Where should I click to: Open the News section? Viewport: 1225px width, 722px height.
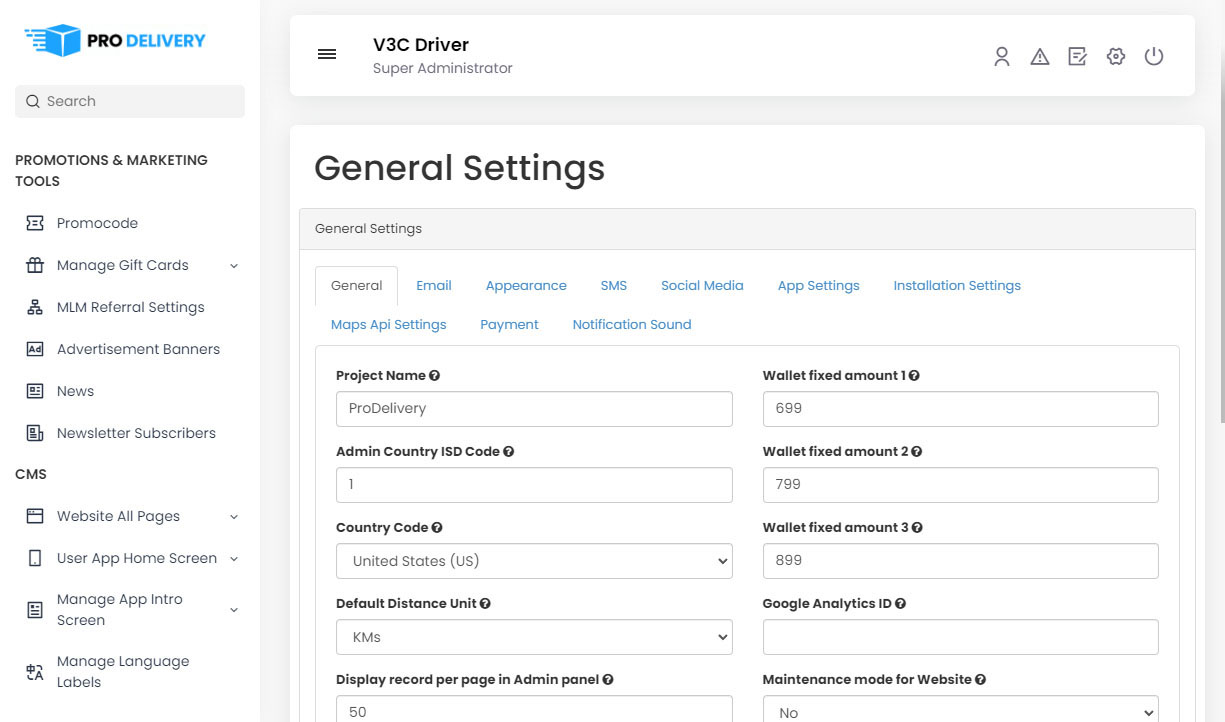[75, 391]
